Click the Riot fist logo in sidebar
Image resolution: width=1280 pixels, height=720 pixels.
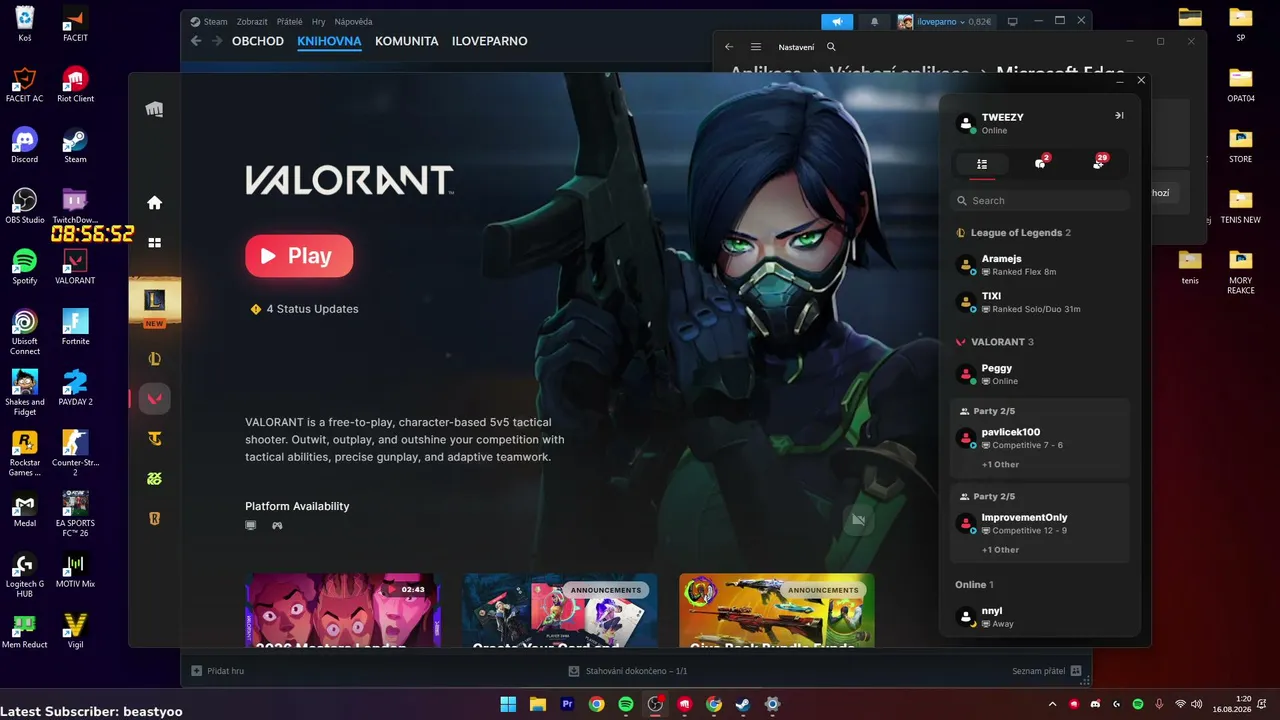click(x=154, y=109)
